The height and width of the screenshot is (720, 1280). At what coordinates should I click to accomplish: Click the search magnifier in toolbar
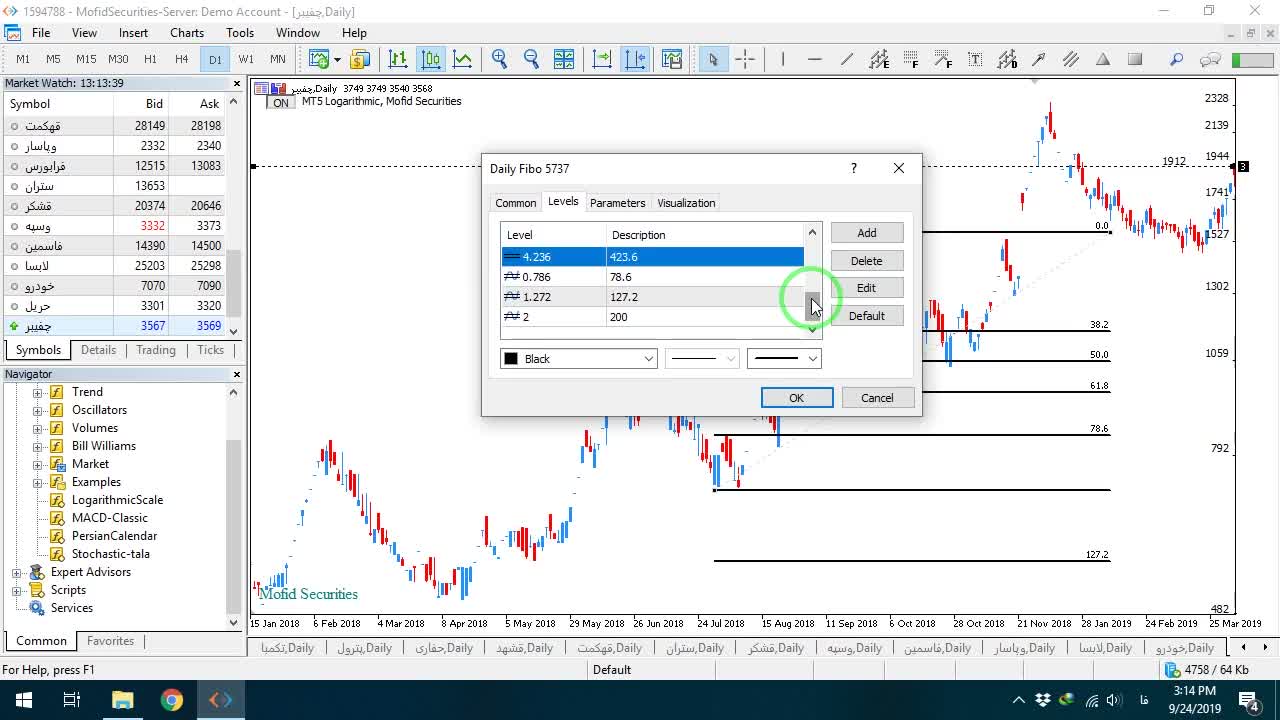pos(1177,59)
